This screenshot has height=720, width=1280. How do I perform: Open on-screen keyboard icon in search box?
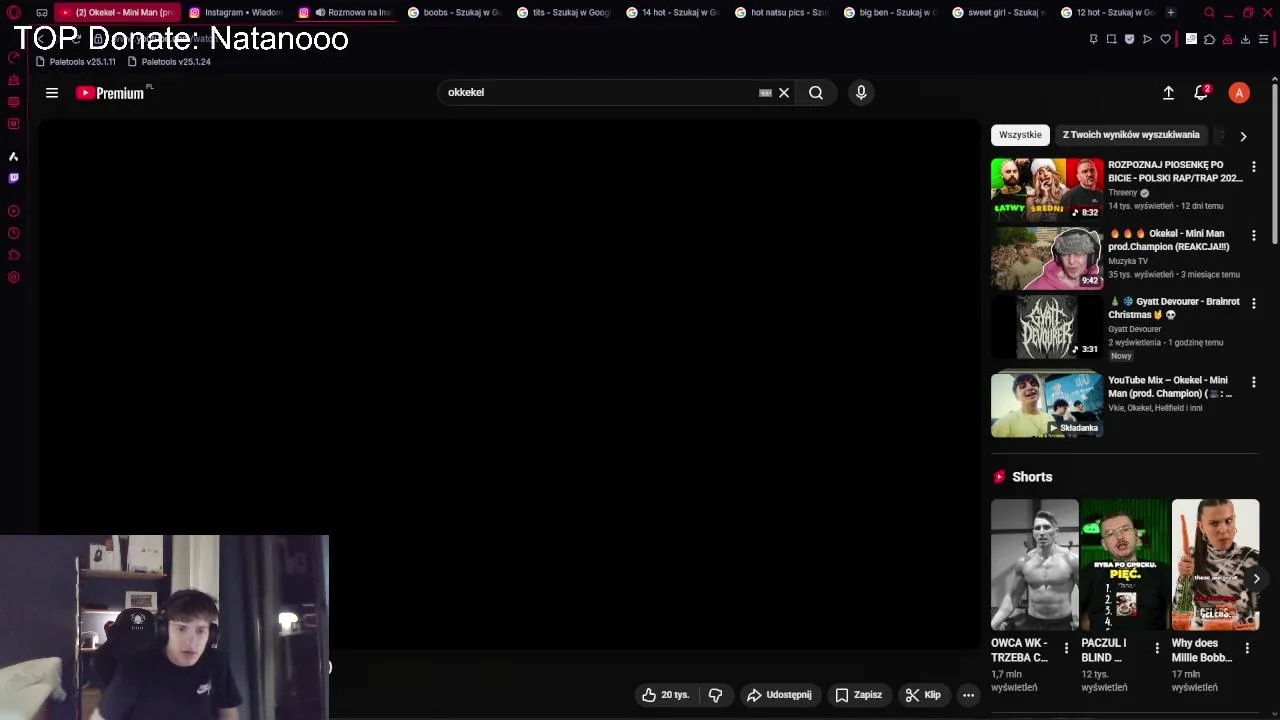765,93
